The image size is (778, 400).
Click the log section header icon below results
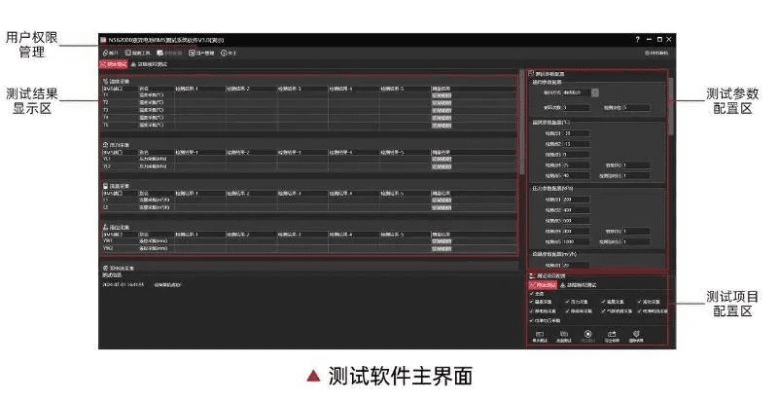point(105,268)
